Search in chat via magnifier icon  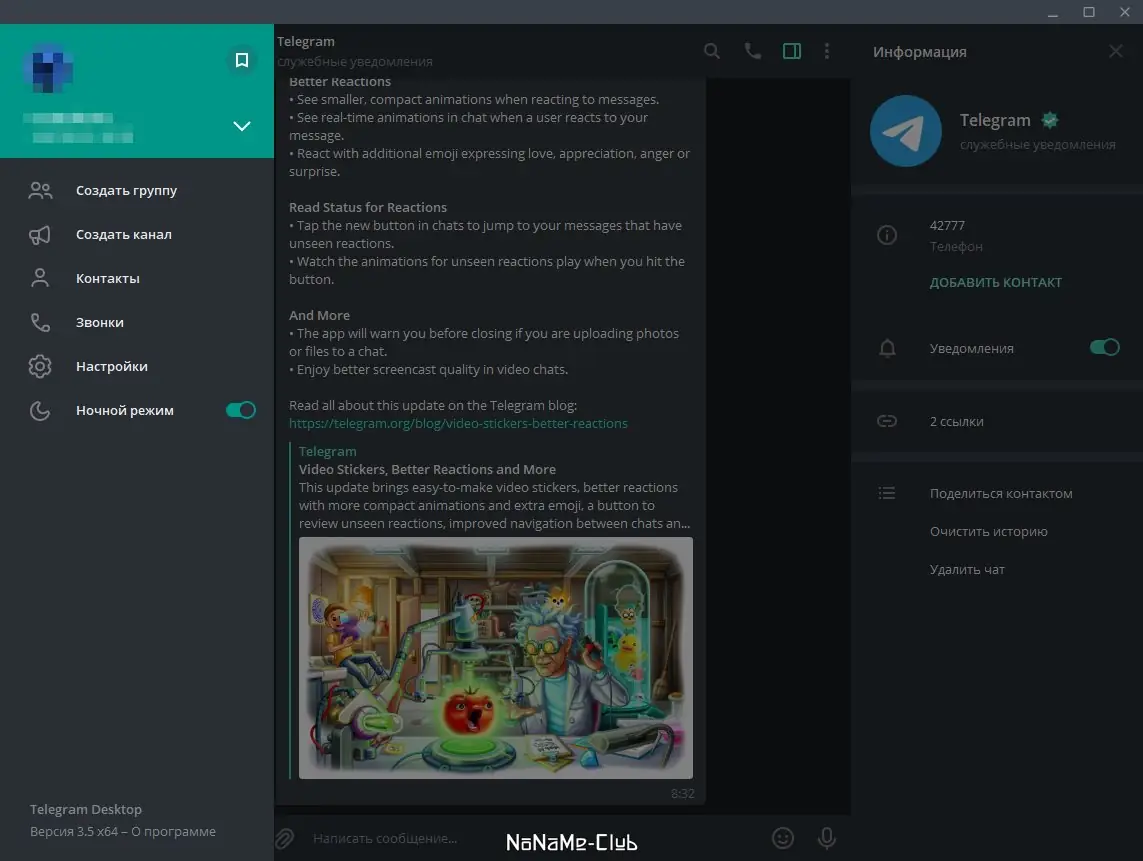[711, 51]
